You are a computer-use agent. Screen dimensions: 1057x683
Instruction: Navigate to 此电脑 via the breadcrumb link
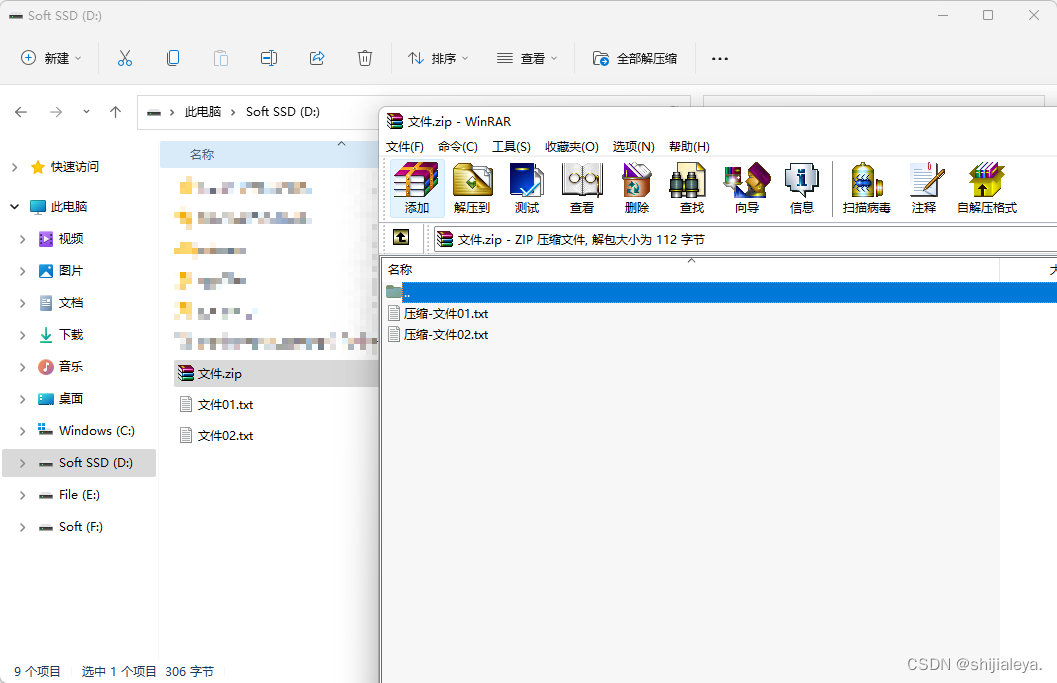pyautogui.click(x=205, y=111)
